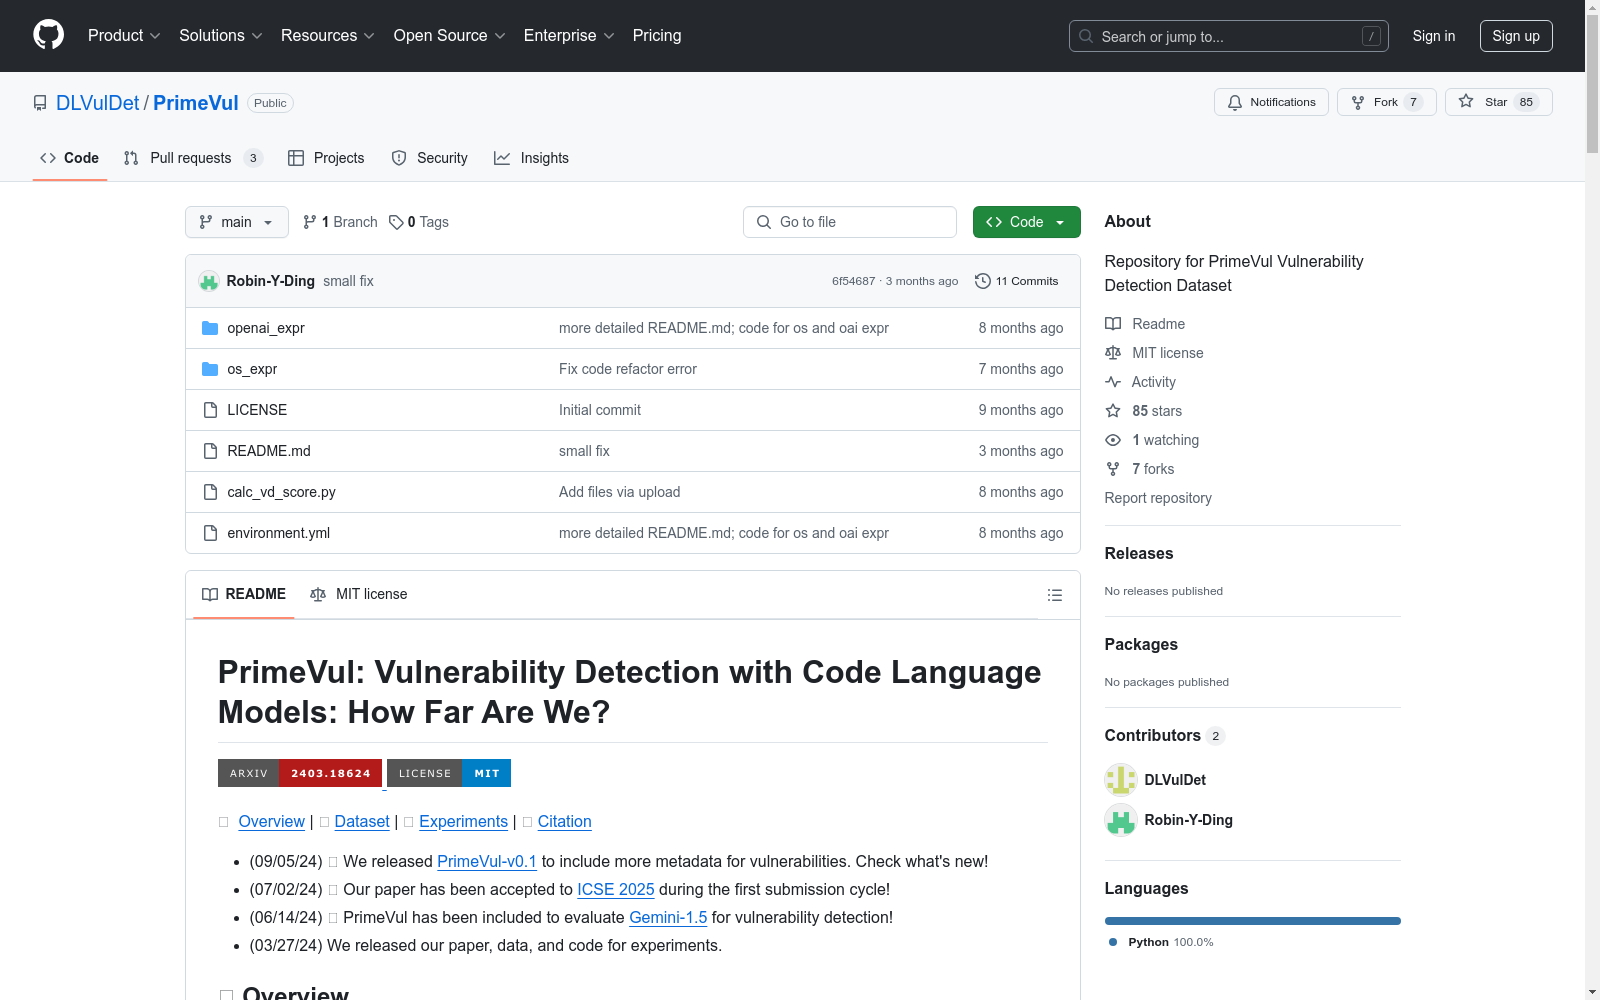Expand the Resources menu
The height and width of the screenshot is (1000, 1600).
tap(328, 36)
